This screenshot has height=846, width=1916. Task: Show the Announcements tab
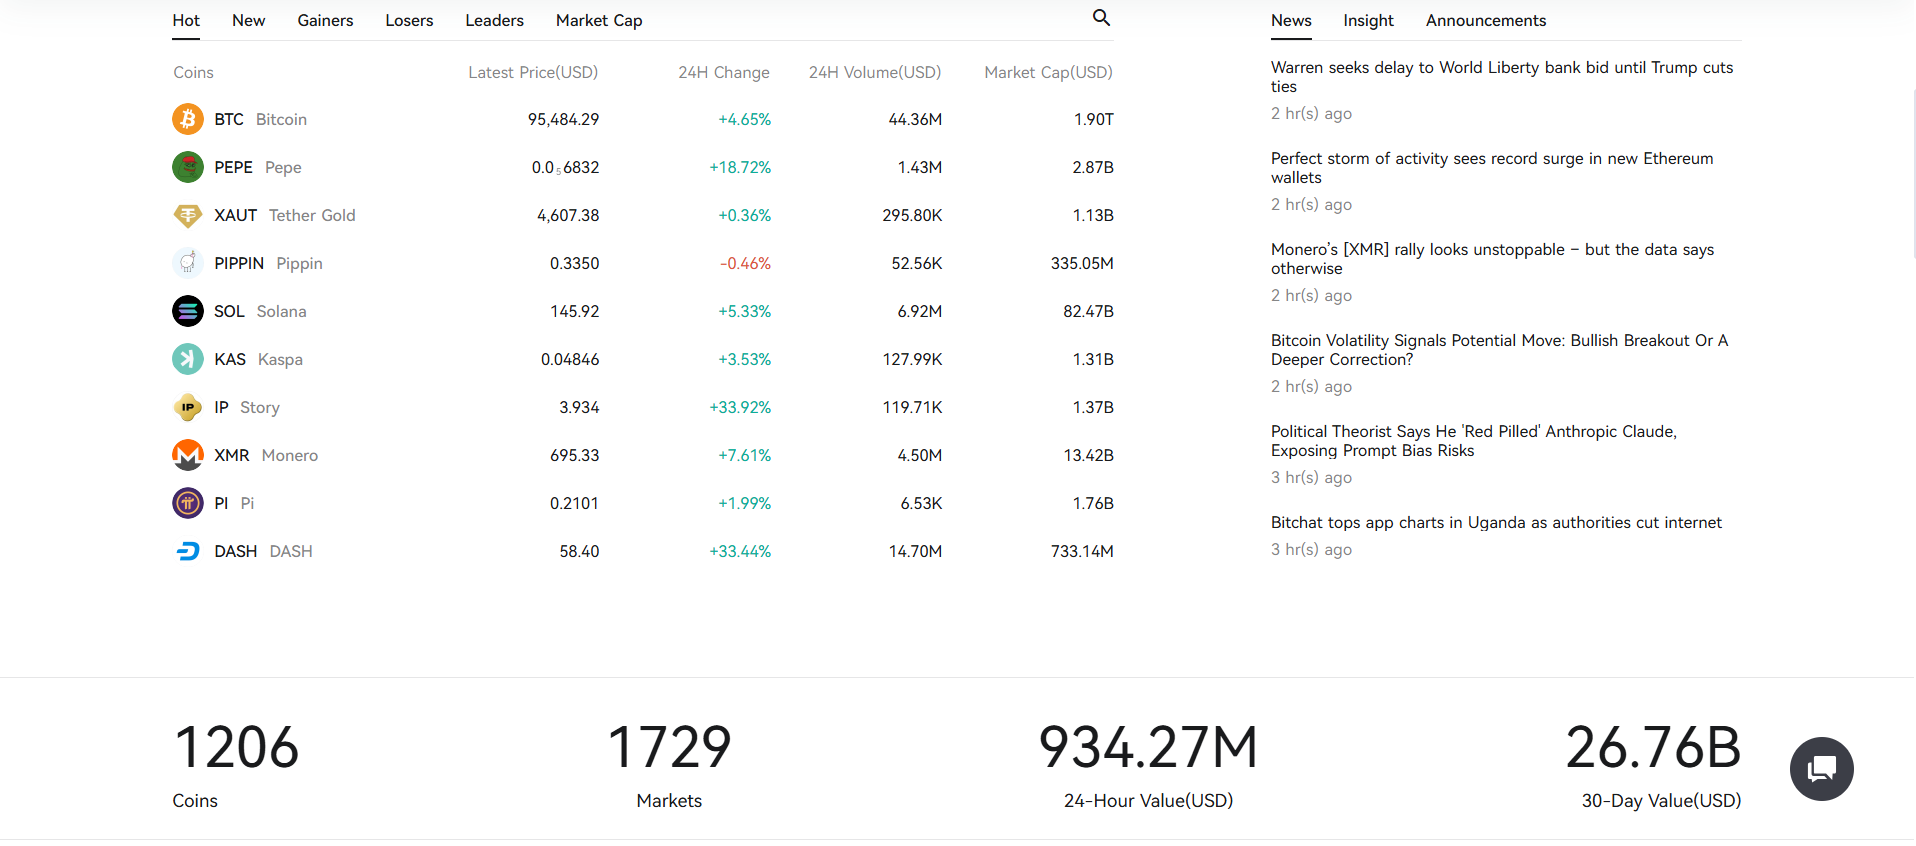1485,21
